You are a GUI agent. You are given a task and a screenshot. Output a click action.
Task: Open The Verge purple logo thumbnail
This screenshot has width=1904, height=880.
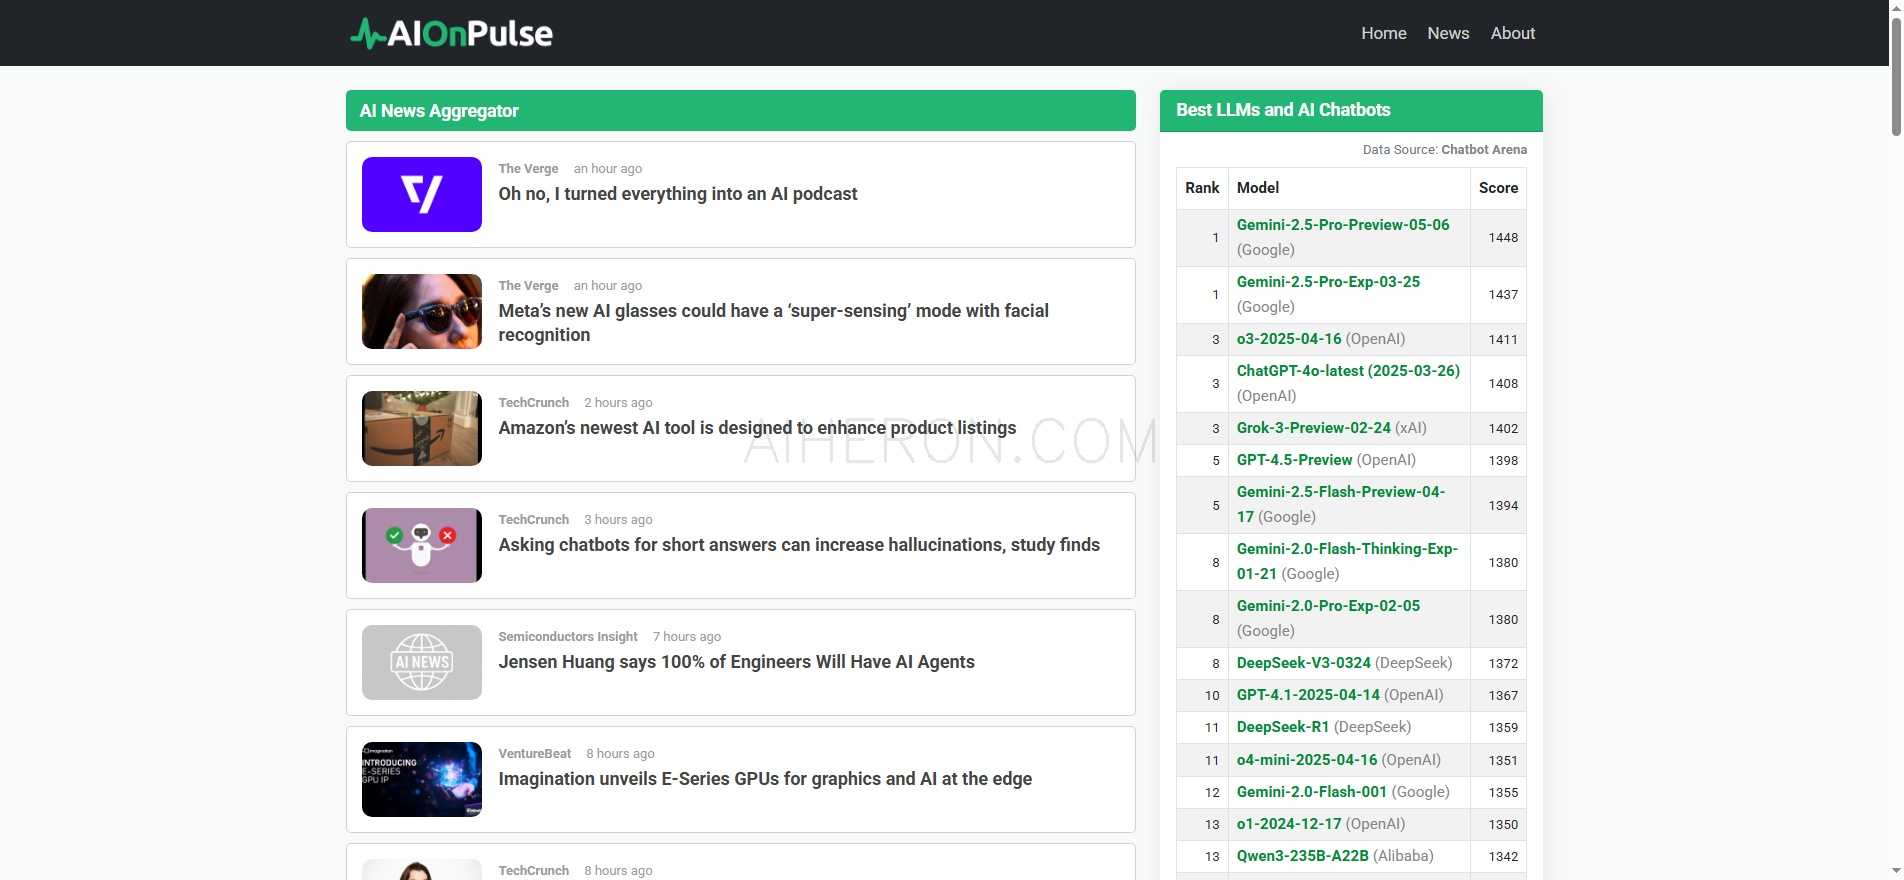[421, 194]
